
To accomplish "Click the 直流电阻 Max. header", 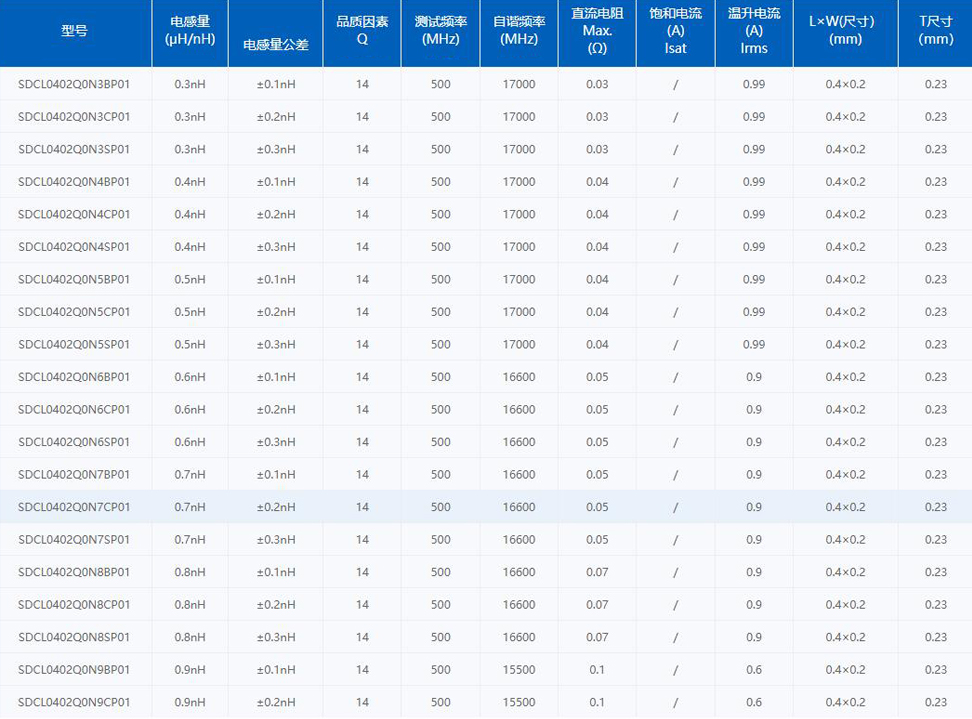I will pos(597,31).
